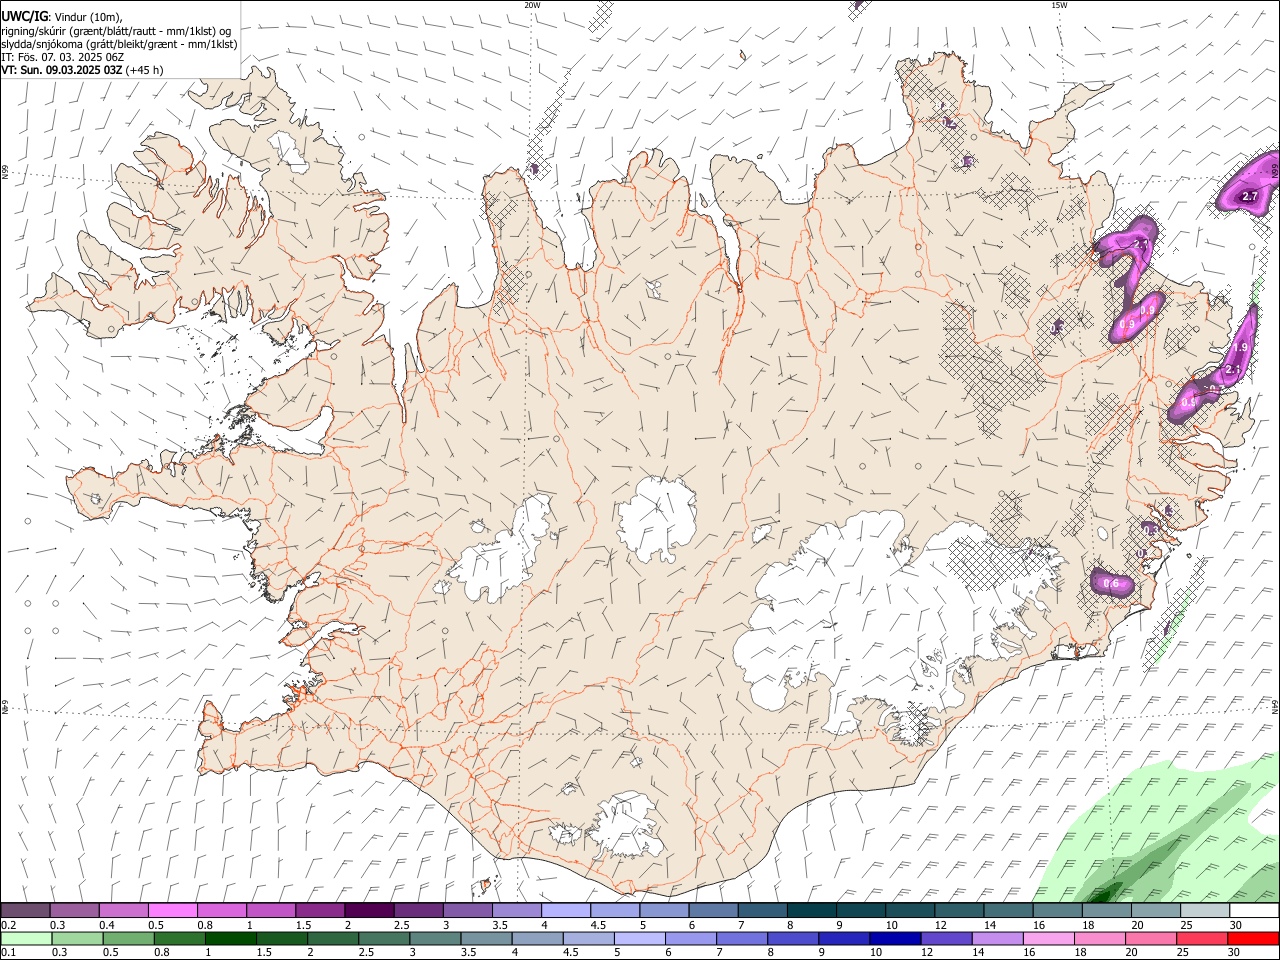Click the purple snowfall blob labeled 0.6
The image size is (1280, 960).
pyautogui.click(x=1111, y=582)
